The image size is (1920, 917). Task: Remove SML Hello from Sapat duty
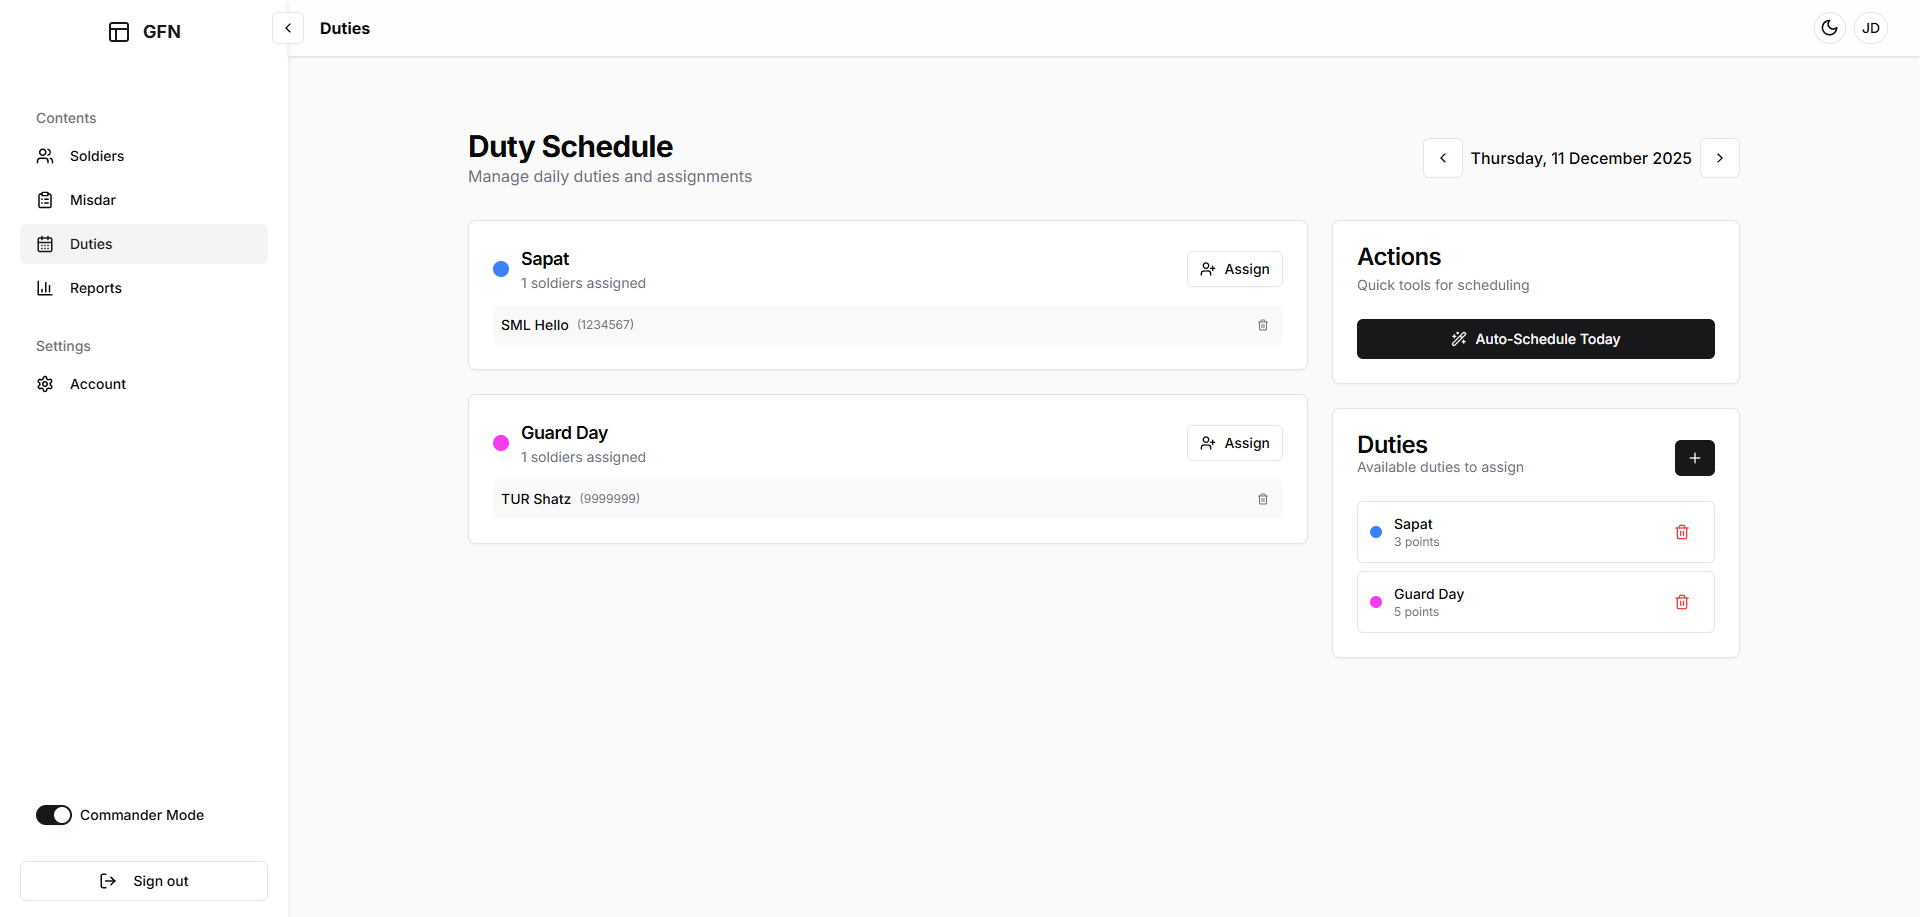(x=1263, y=325)
